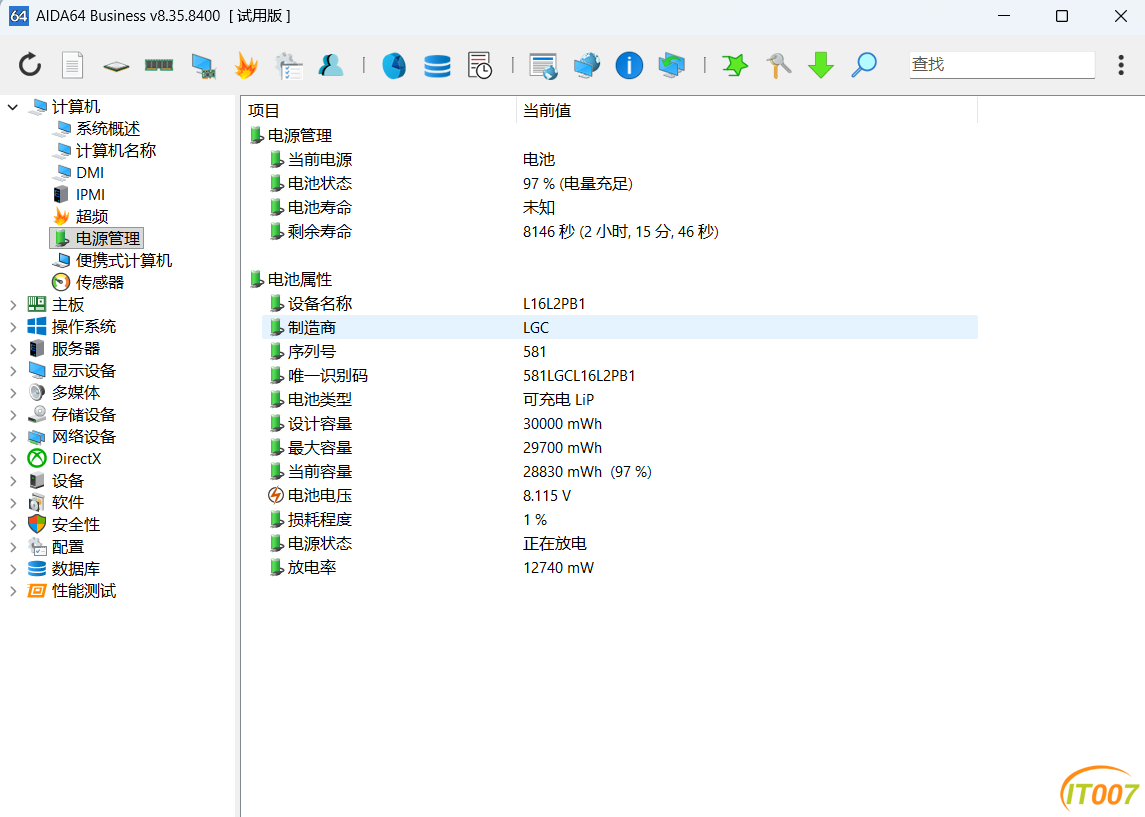
Task: Open the hammer preferences icon
Action: 778,65
